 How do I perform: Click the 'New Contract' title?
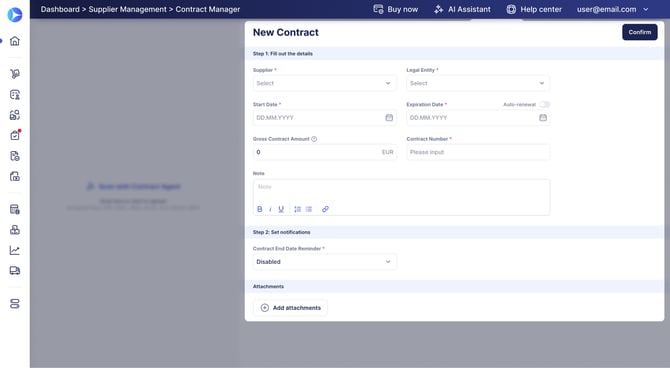pos(285,32)
